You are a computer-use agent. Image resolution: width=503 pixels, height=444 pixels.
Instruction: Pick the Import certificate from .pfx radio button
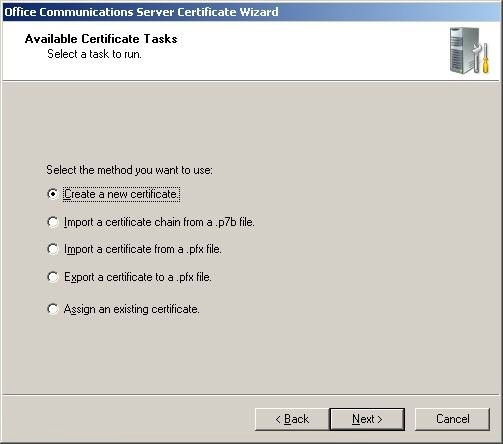[53, 249]
